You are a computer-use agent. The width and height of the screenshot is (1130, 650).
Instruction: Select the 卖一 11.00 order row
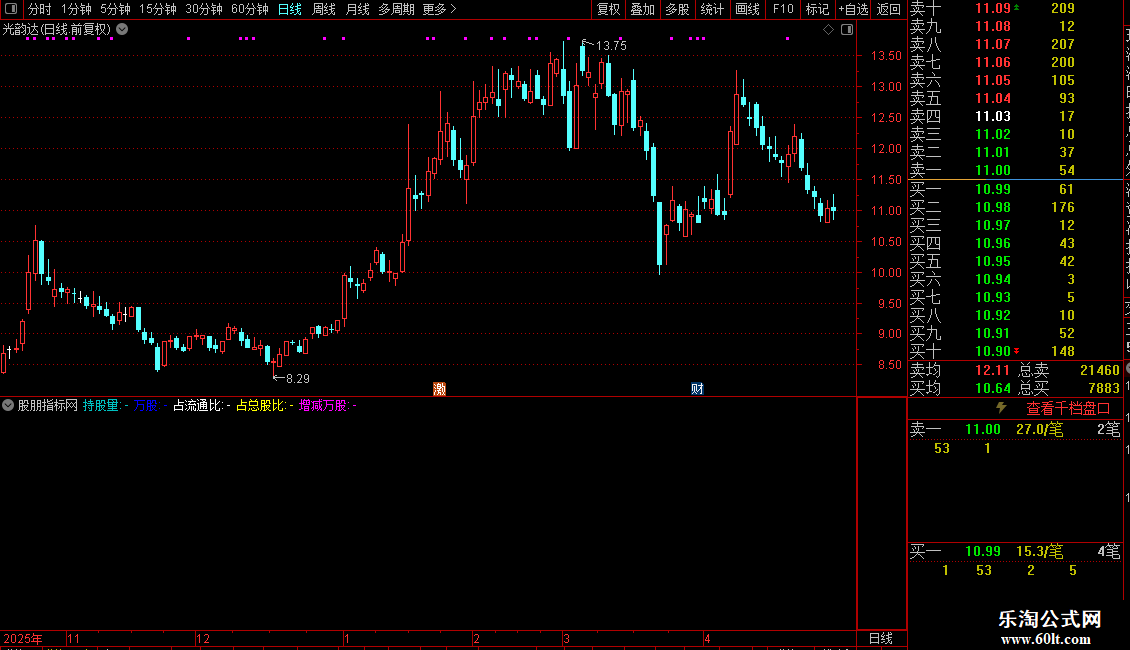(x=1015, y=171)
